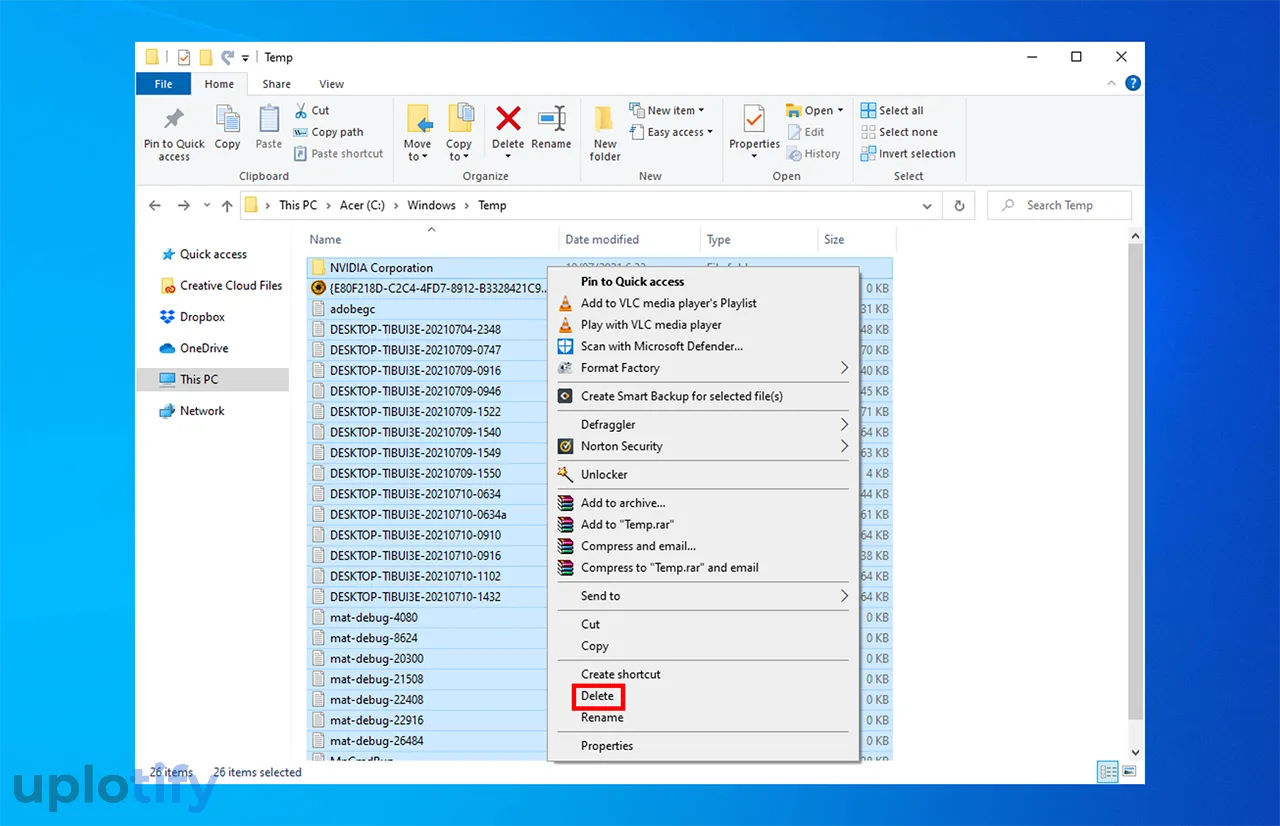The image size is (1280, 826).
Task: Click the red X Delete ribbon icon
Action: [508, 120]
